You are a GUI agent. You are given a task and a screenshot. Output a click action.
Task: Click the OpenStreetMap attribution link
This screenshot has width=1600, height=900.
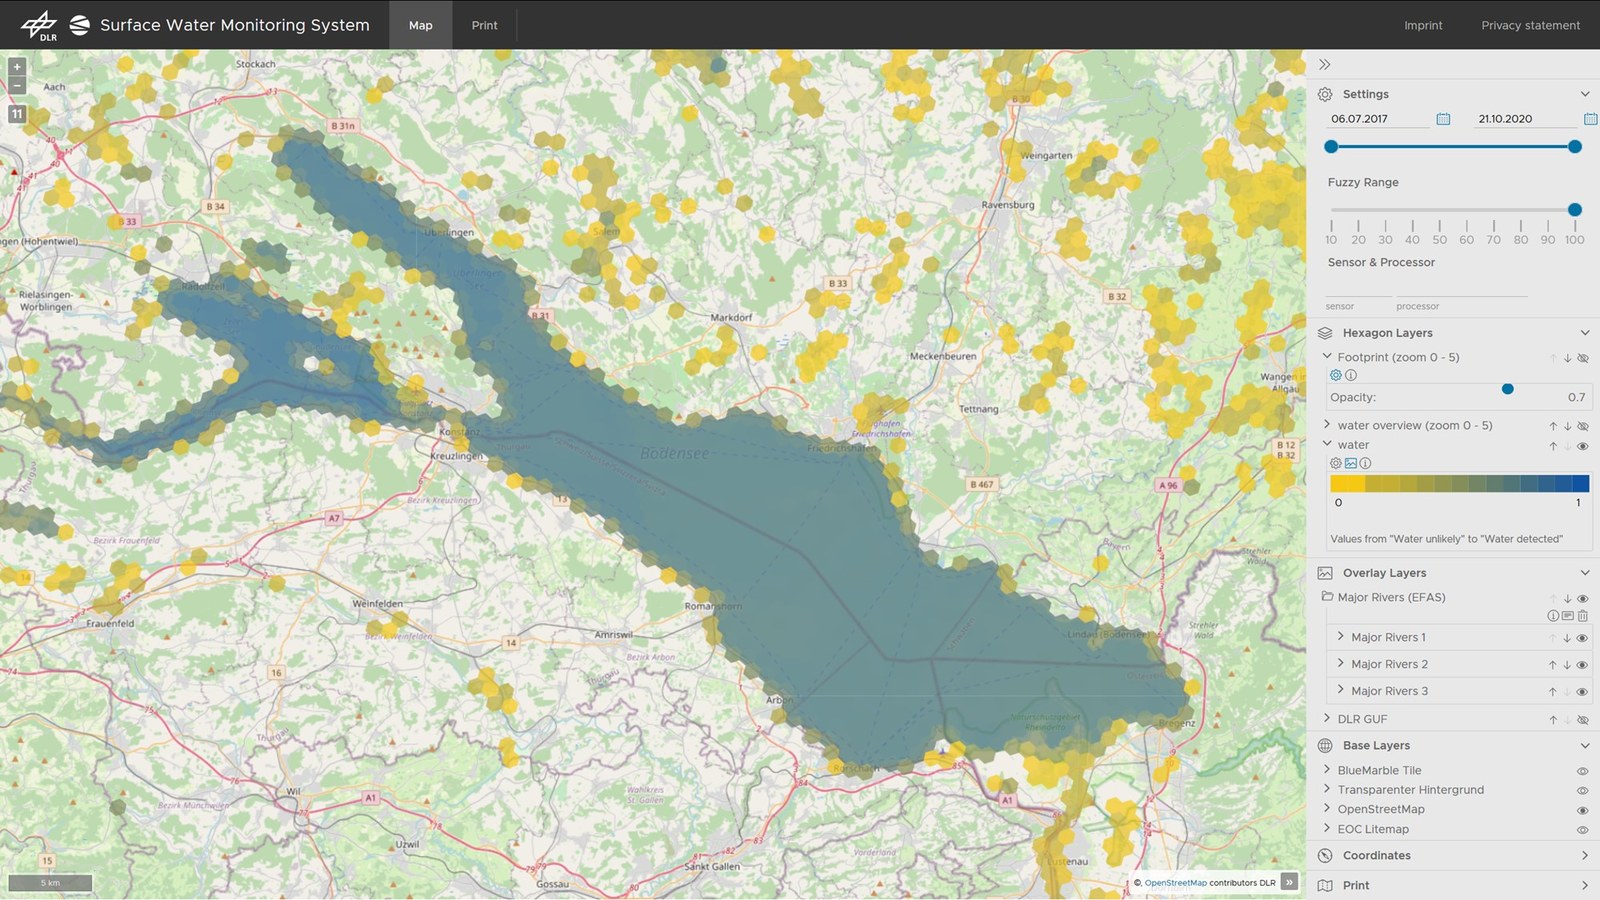pos(1176,883)
